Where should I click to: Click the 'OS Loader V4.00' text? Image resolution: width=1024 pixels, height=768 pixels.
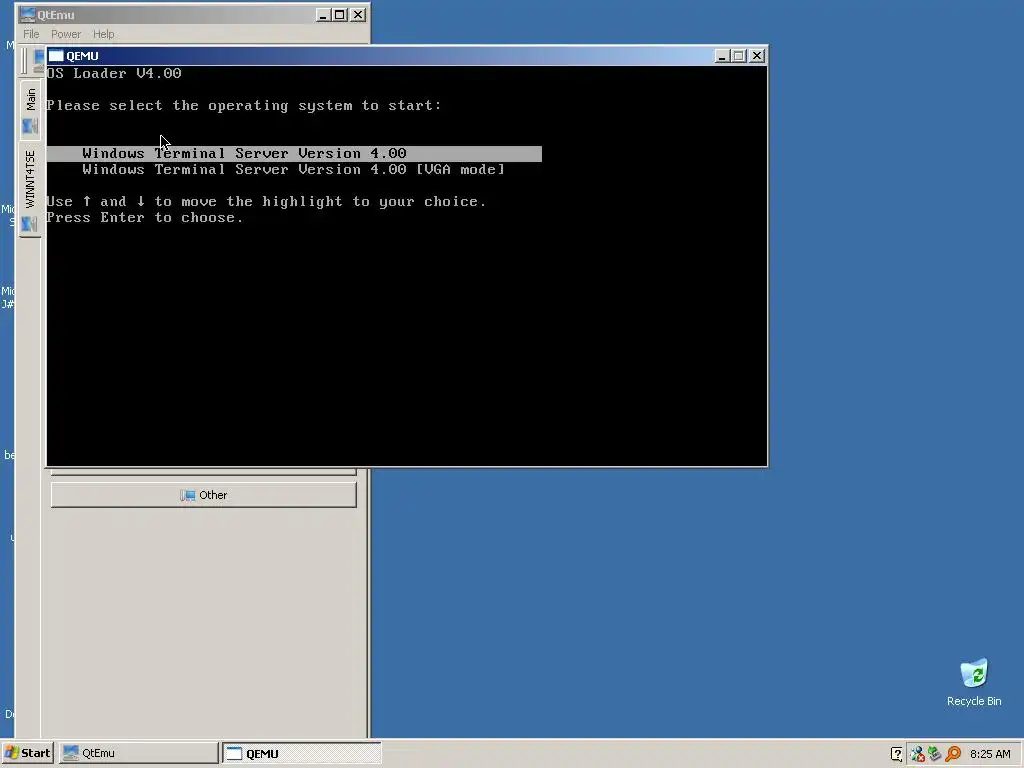click(114, 73)
